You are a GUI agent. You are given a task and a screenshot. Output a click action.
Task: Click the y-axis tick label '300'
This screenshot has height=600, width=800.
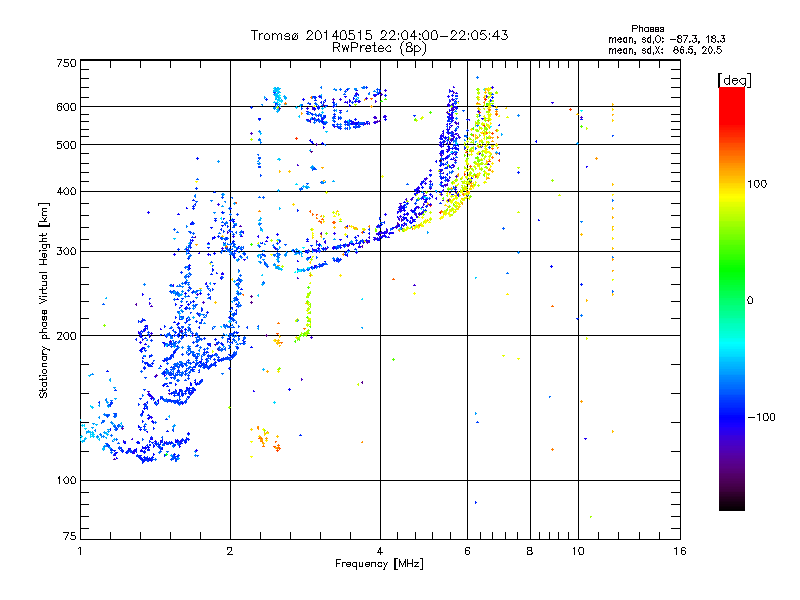(66, 252)
